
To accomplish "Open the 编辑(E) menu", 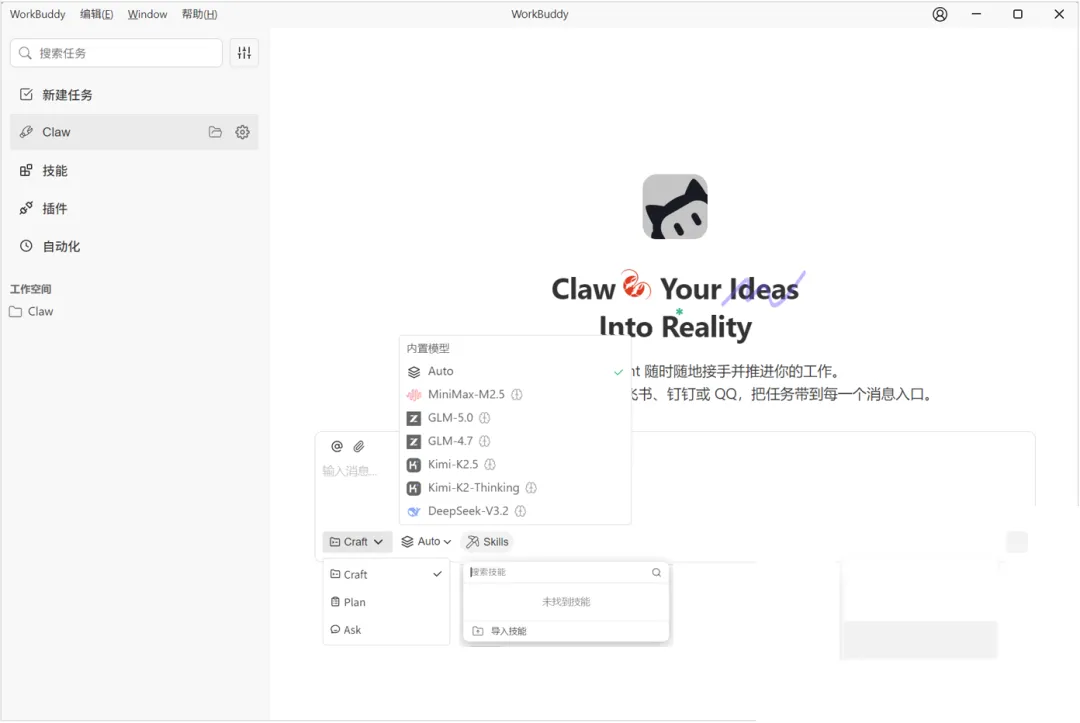I will pyautogui.click(x=96, y=14).
